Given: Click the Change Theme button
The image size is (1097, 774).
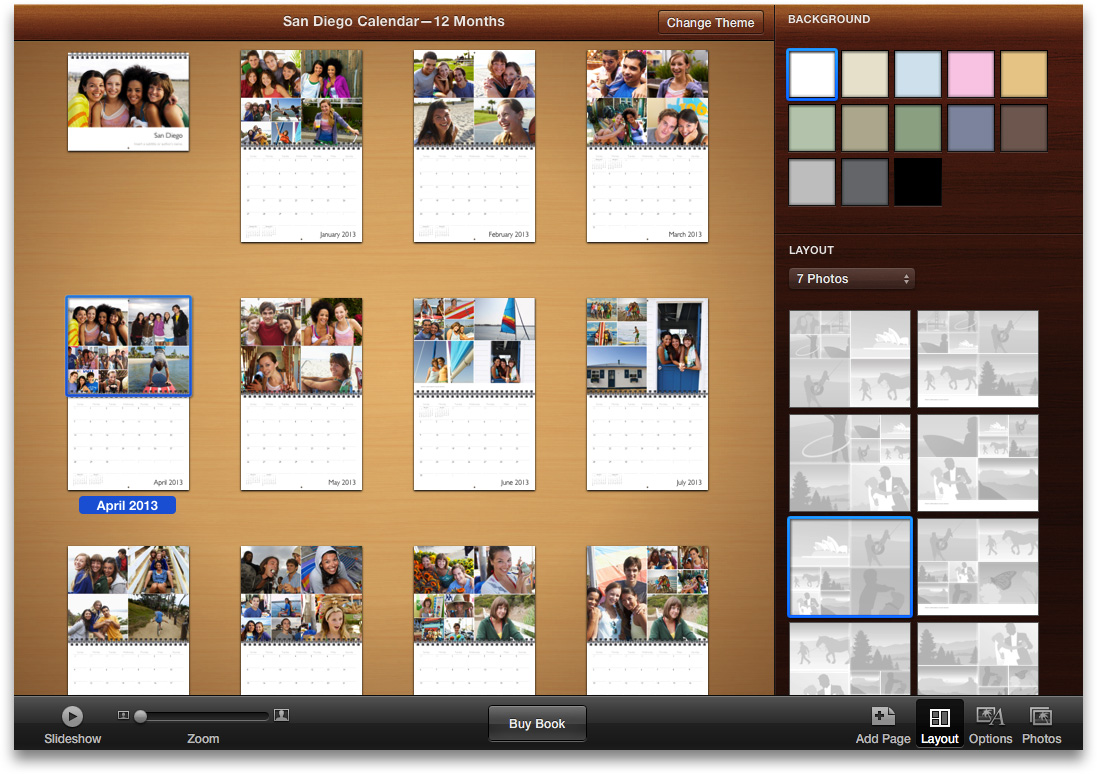Looking at the screenshot, I should (710, 23).
